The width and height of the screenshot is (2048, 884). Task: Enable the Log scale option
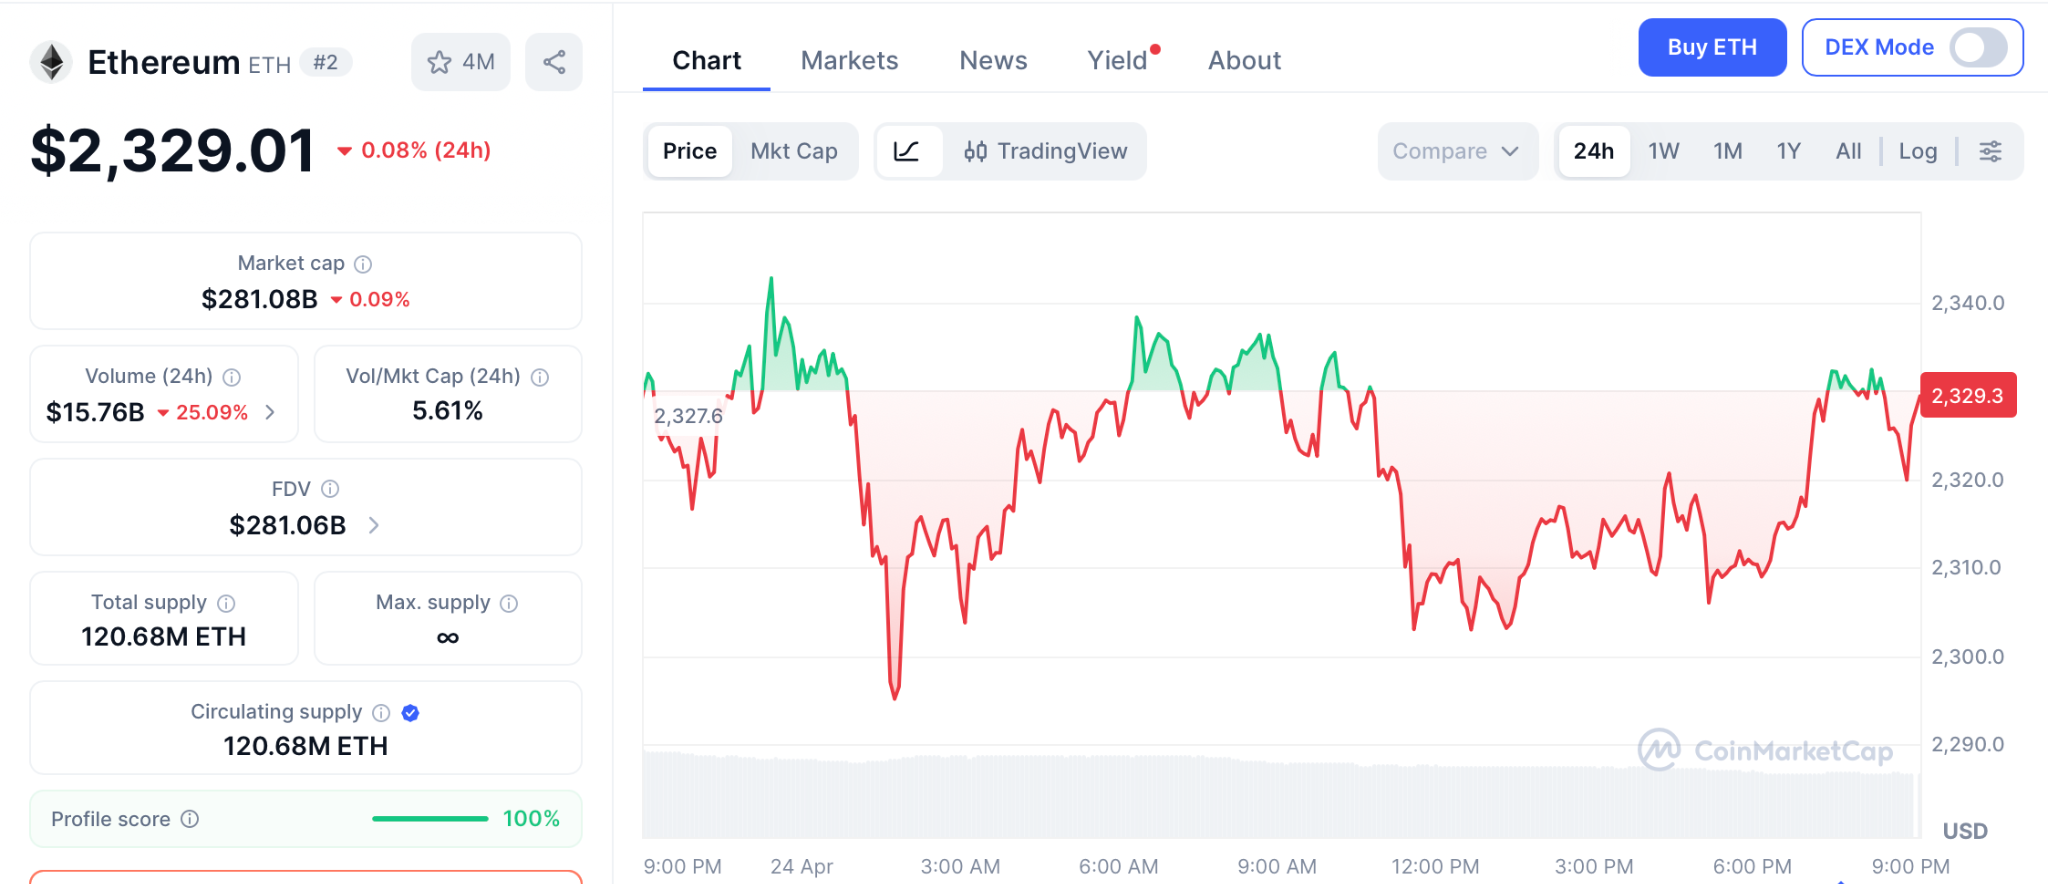(x=1917, y=151)
